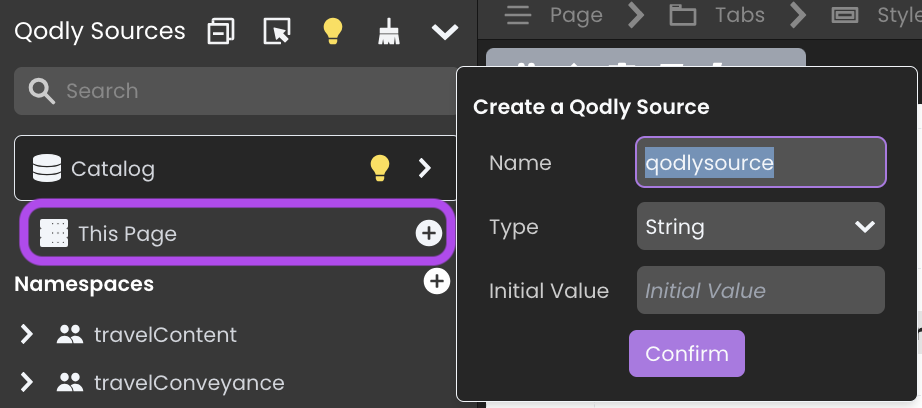Click the Confirm button
The width and height of the screenshot is (922, 408).
687,353
